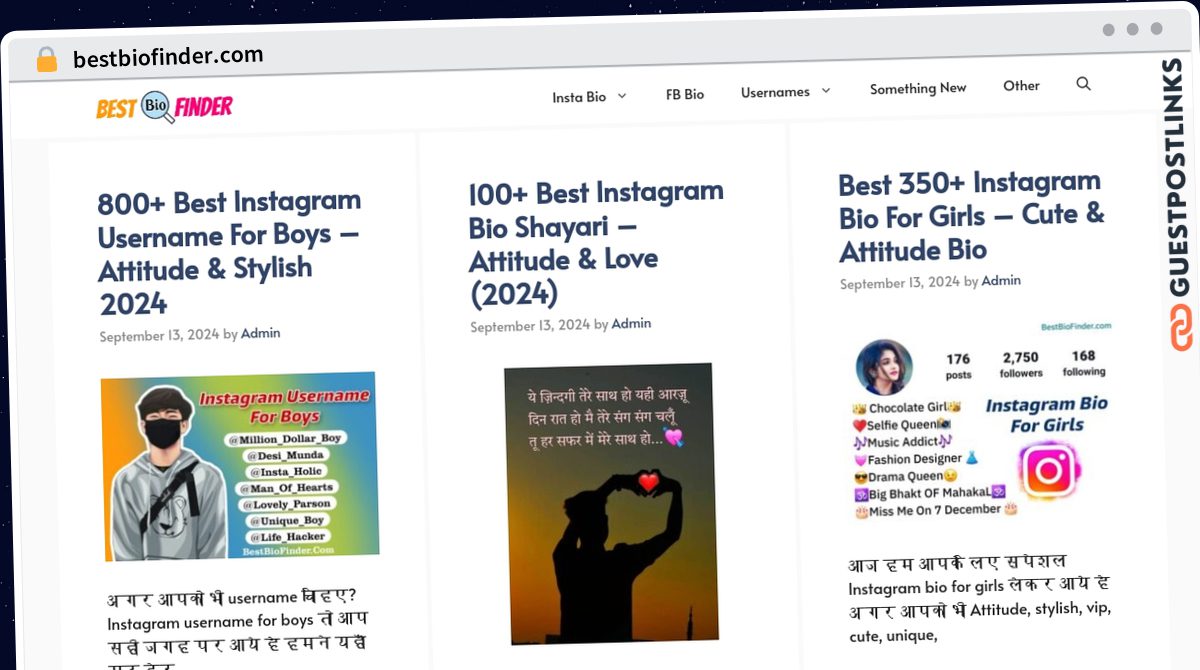
Task: Open the FB Bio menu item
Action: pos(685,94)
